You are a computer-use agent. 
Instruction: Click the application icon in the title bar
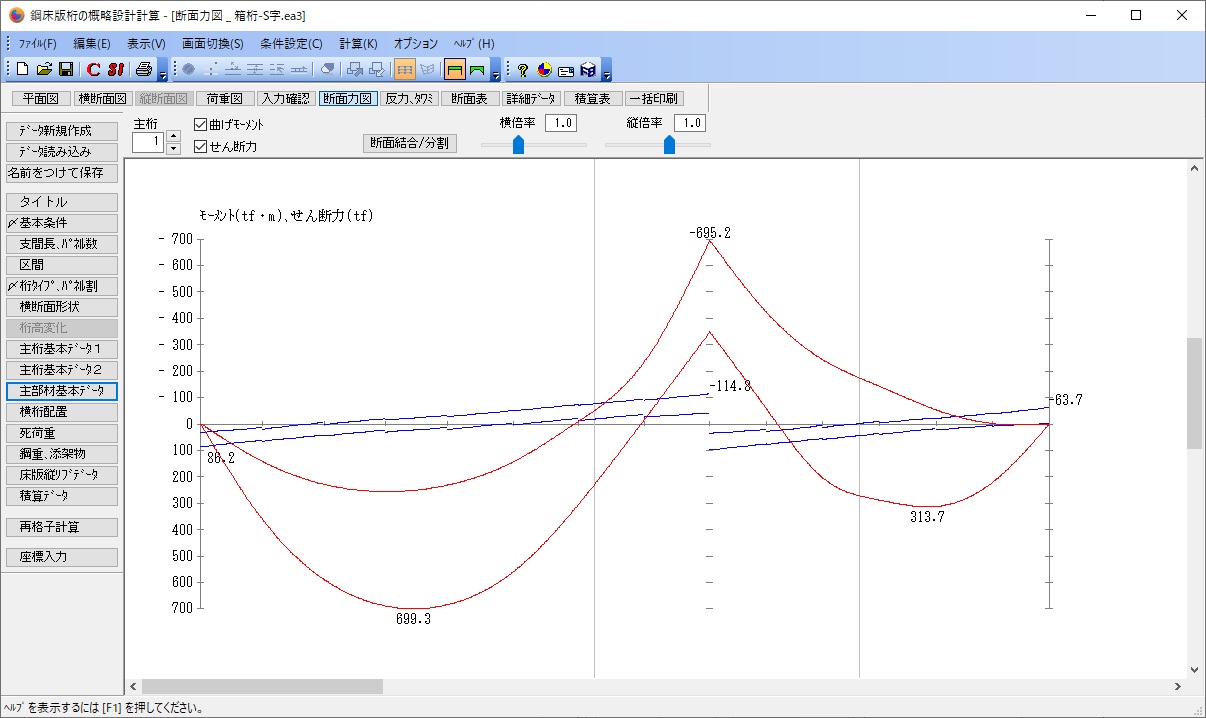click(15, 15)
